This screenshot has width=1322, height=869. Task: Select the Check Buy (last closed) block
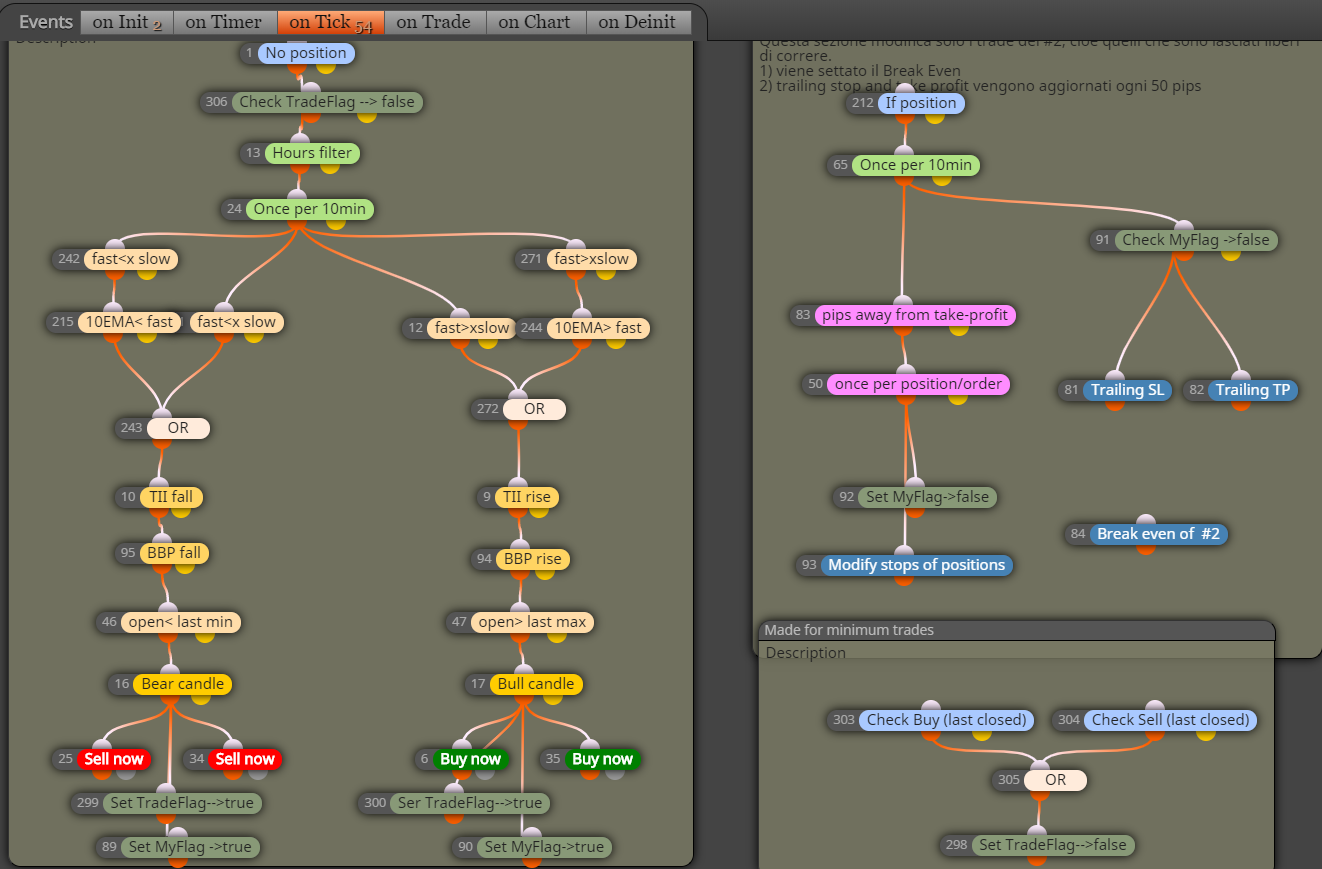[x=946, y=720]
